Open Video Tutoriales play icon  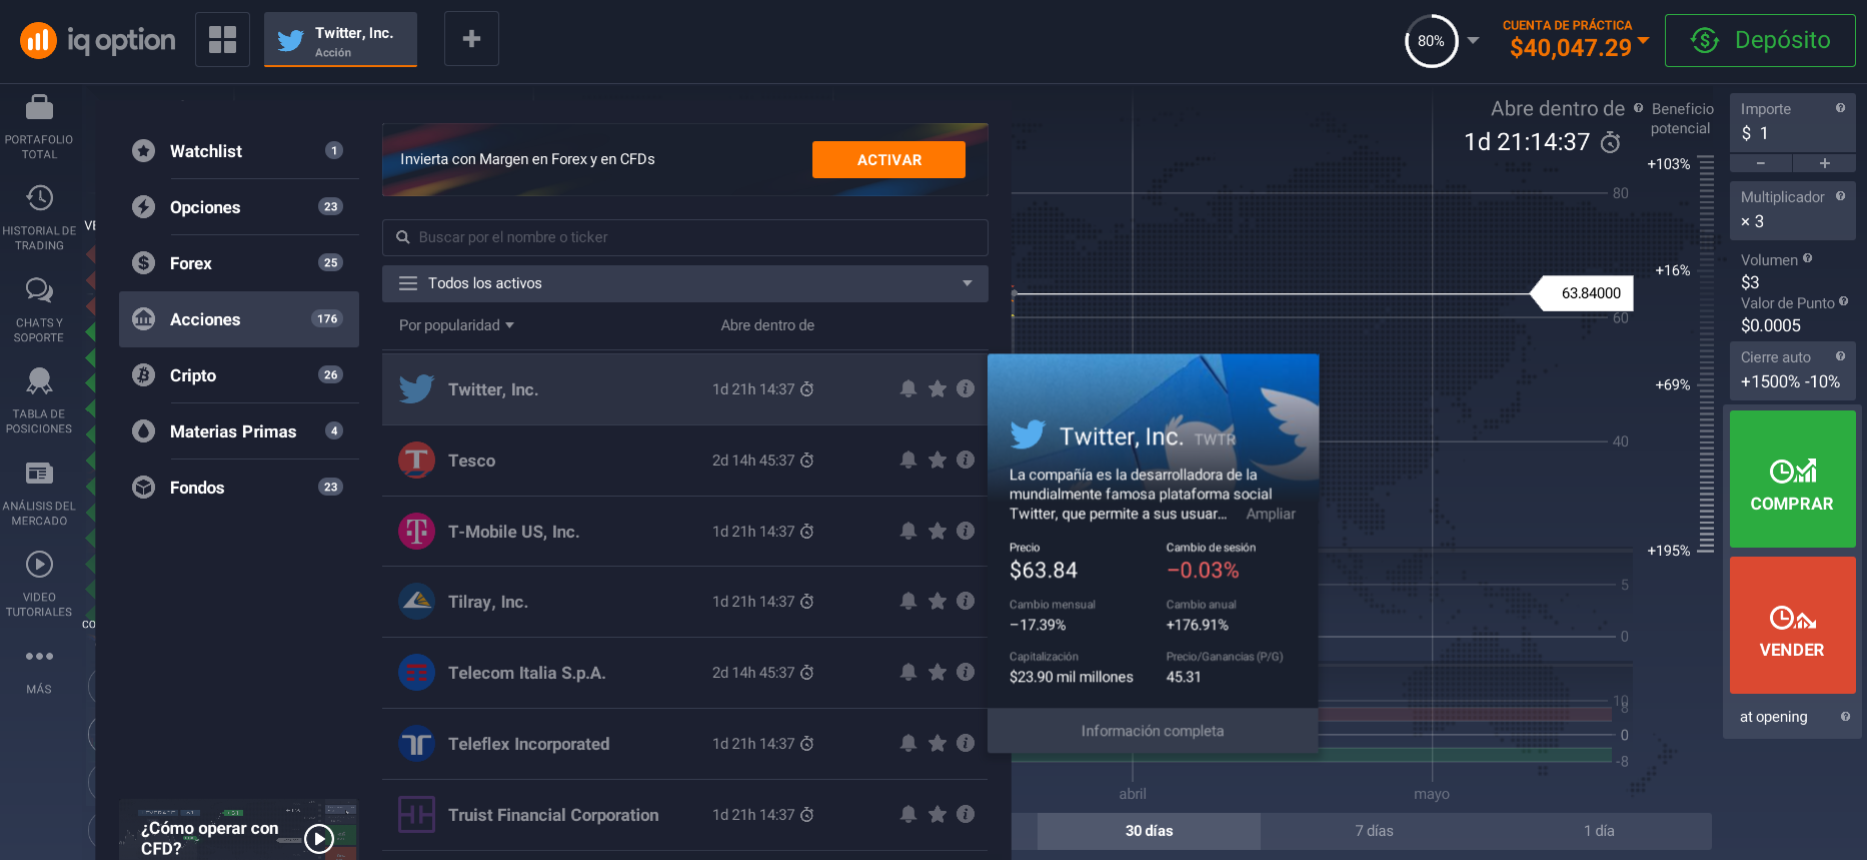39,565
